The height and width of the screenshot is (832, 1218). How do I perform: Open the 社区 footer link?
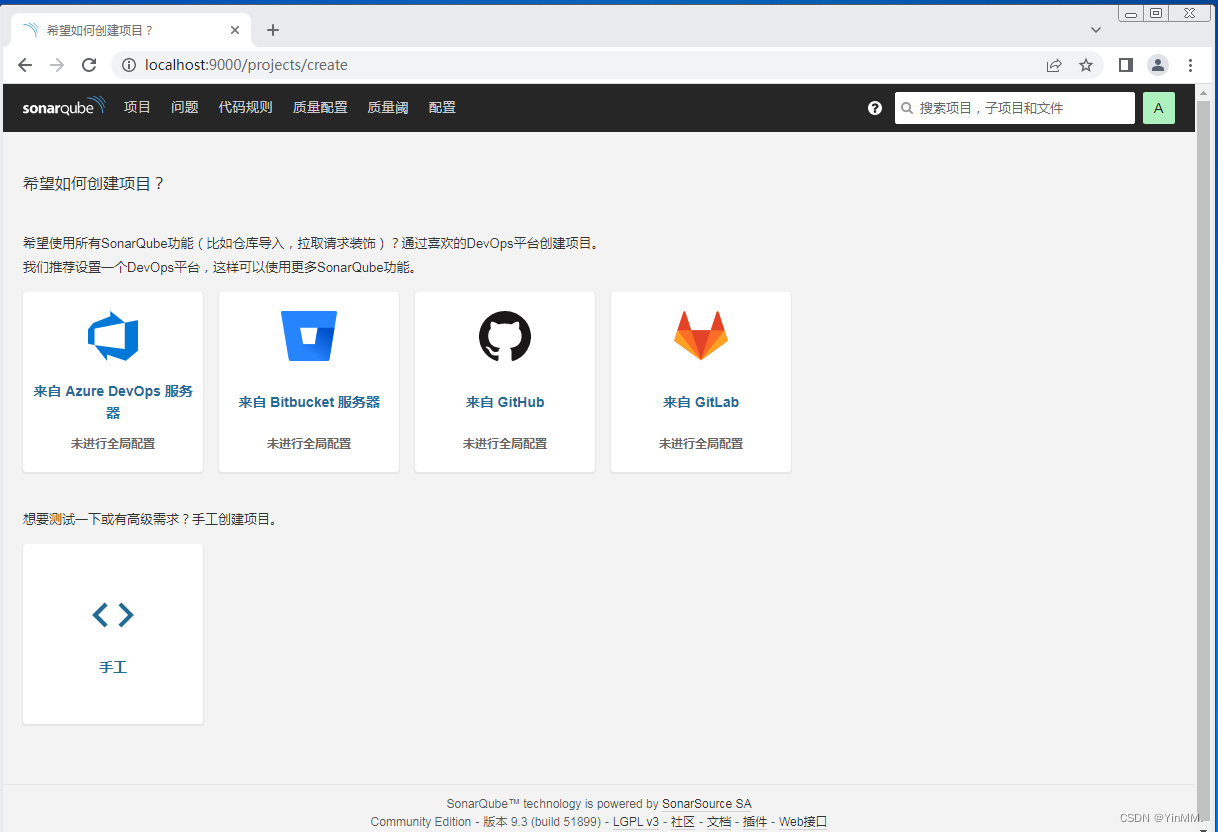coord(683,822)
